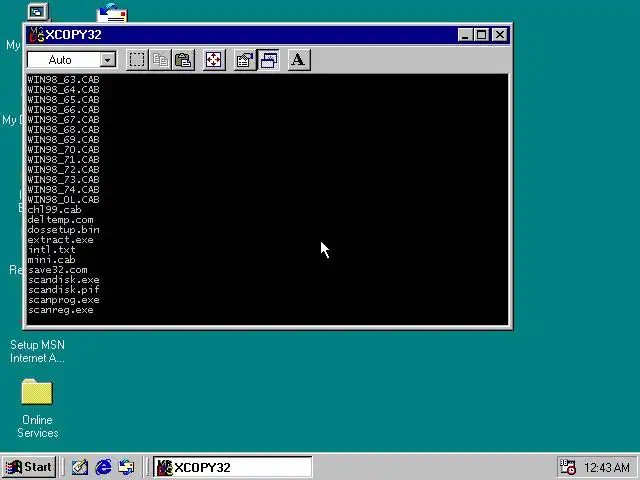The width and height of the screenshot is (640, 480).
Task: Click the Copy toolbar icon
Action: tap(160, 60)
